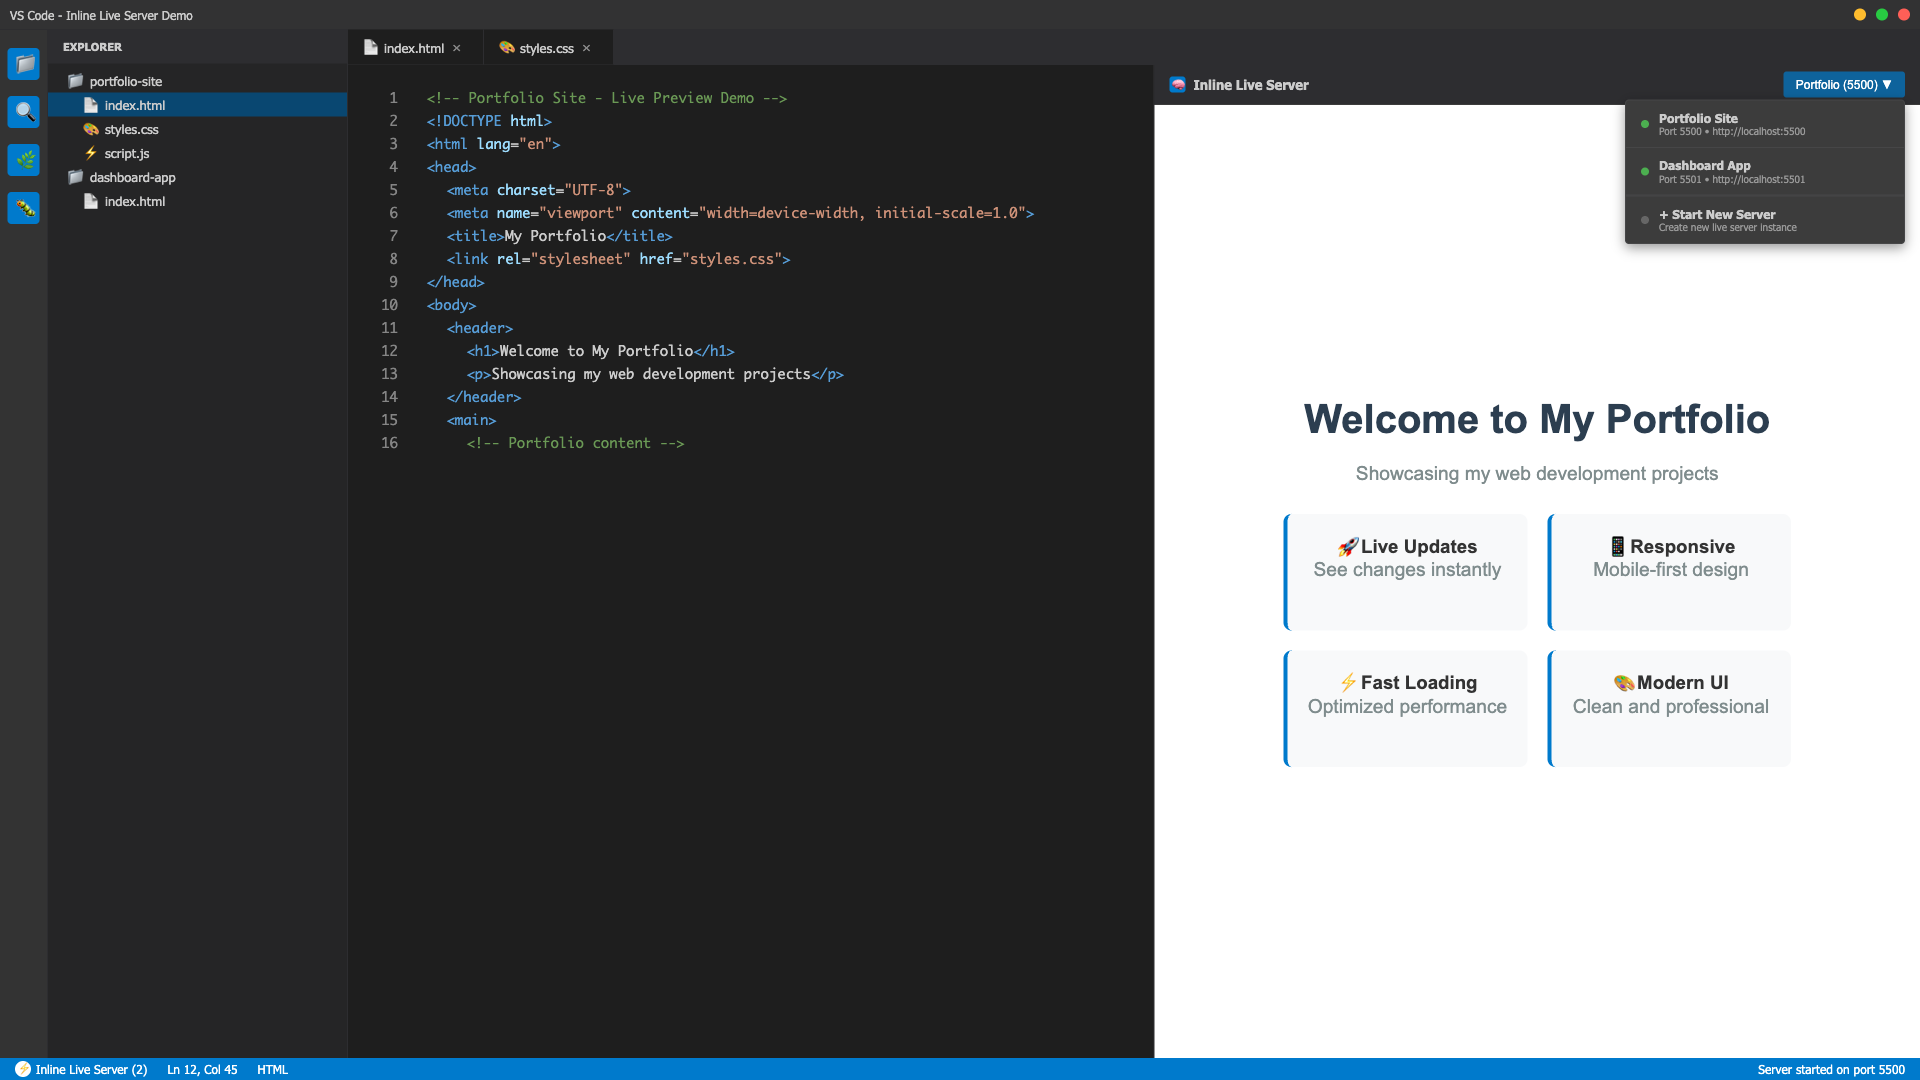Close the styles.css editor tab
The width and height of the screenshot is (1920, 1080).
pyautogui.click(x=587, y=48)
